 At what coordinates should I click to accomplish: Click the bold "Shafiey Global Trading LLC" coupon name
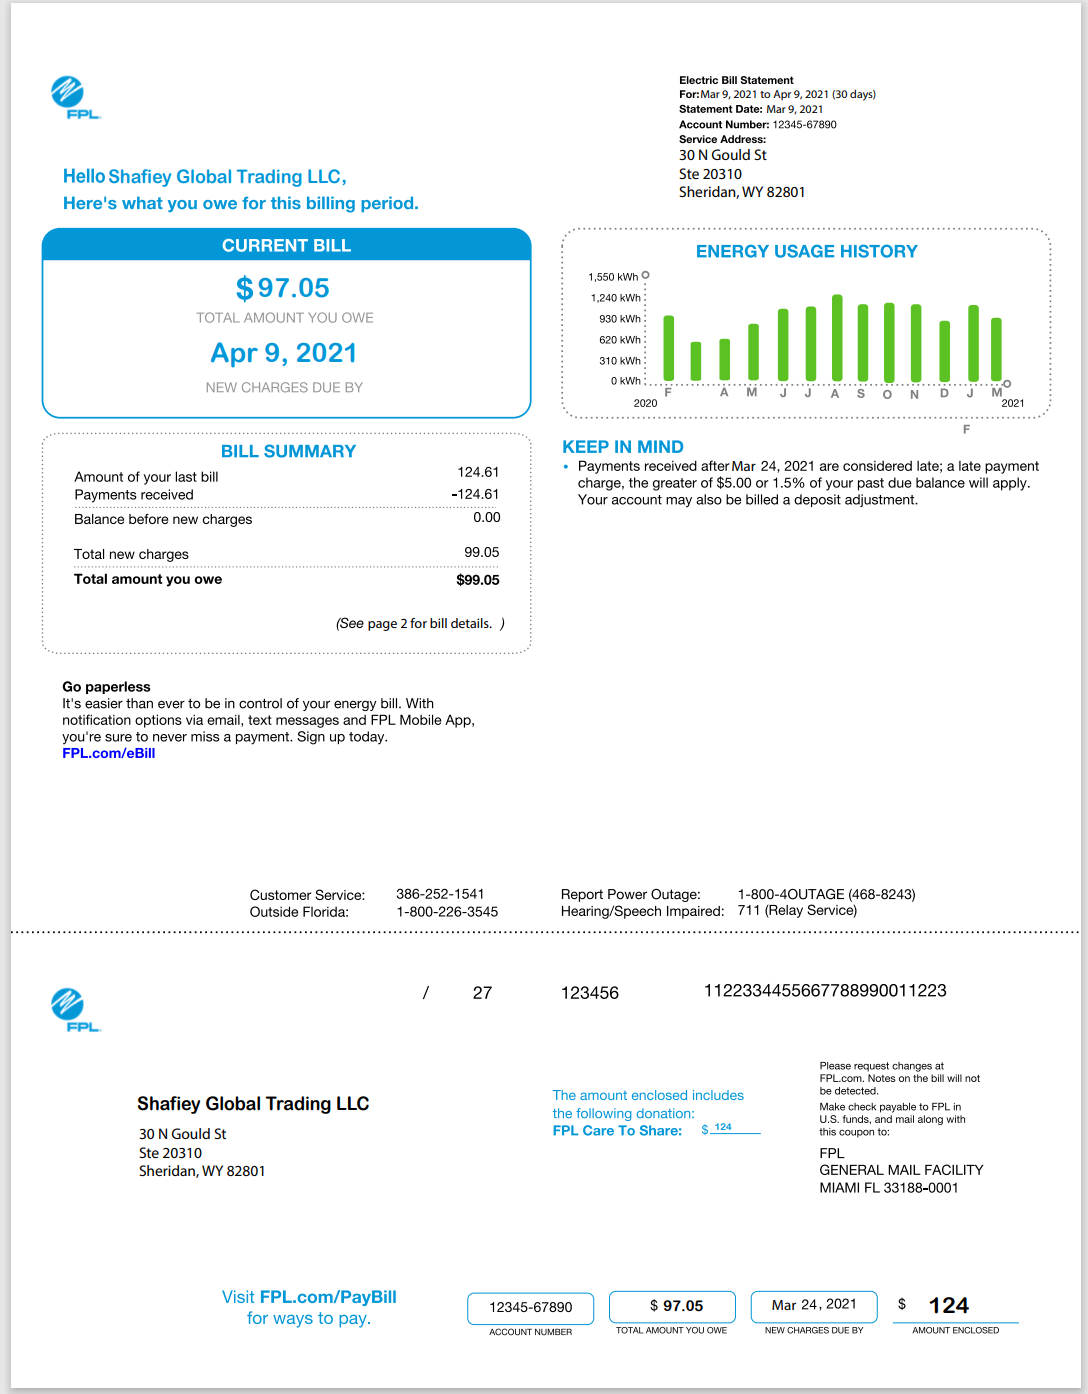[x=253, y=1104]
